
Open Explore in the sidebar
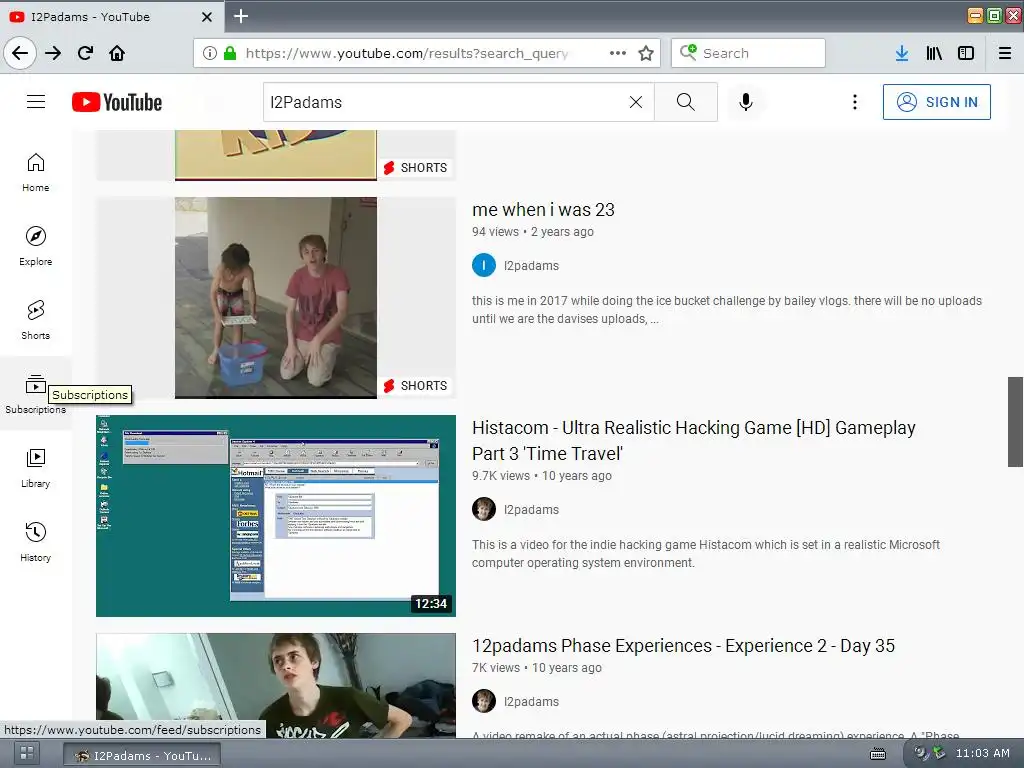(x=35, y=246)
